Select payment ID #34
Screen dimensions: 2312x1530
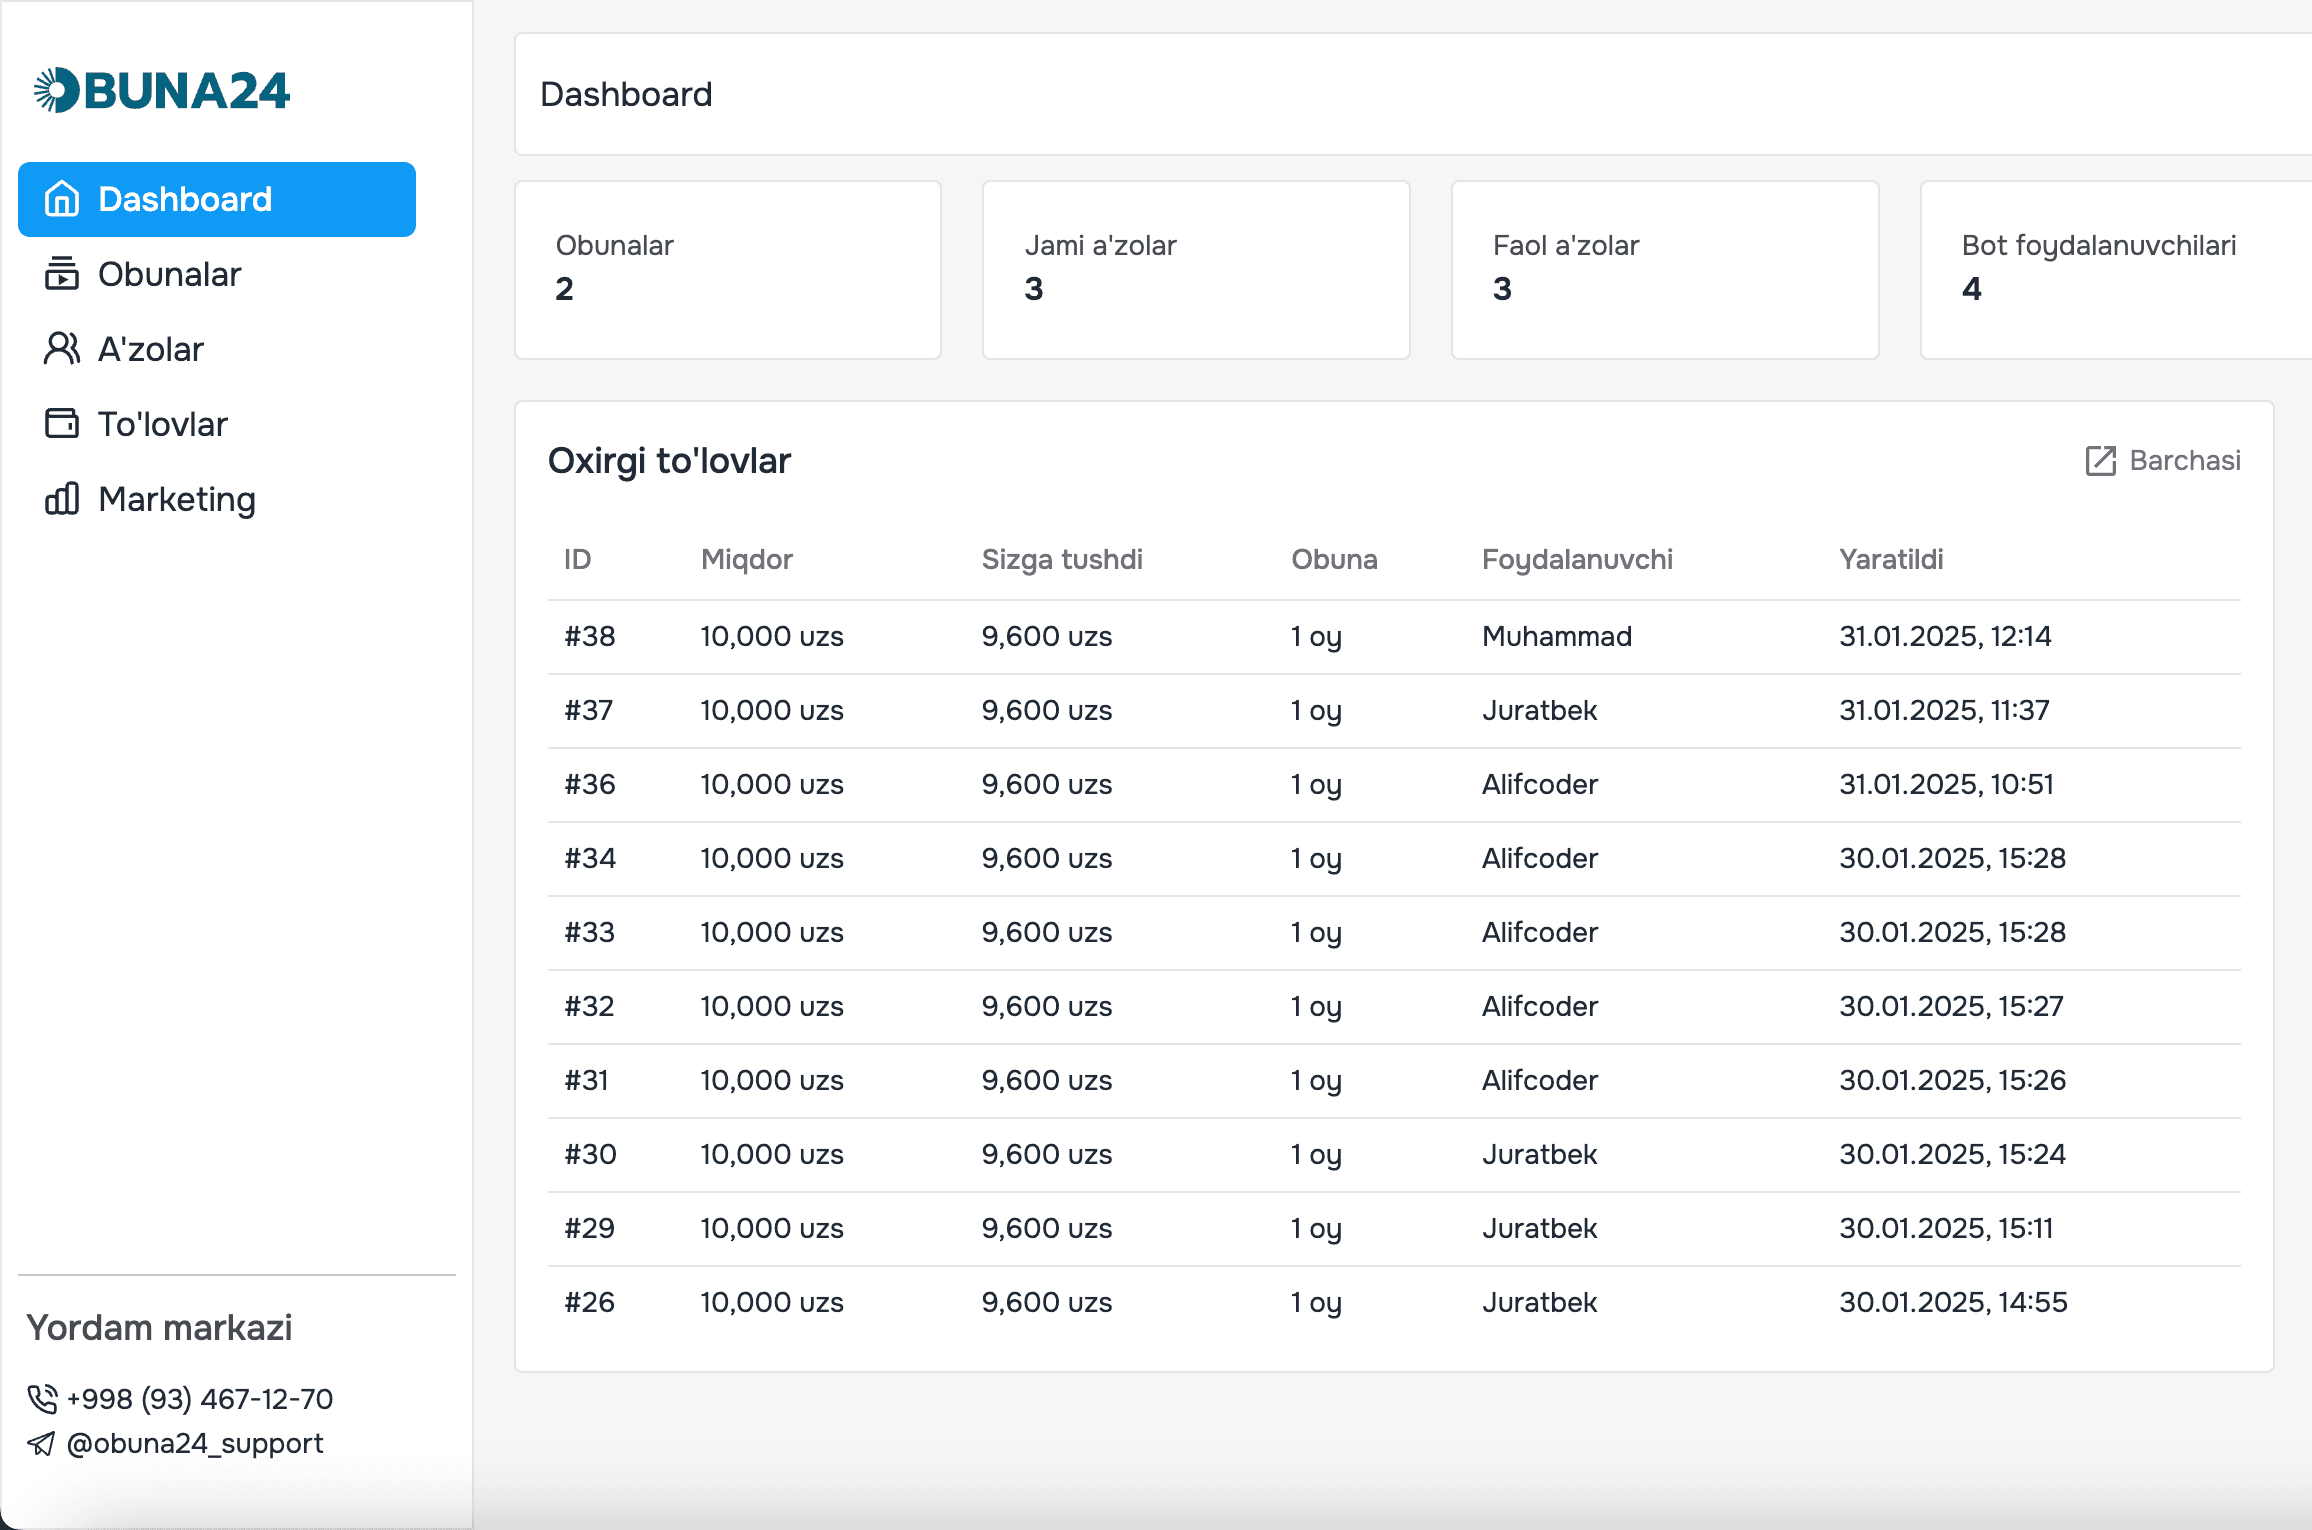pyautogui.click(x=590, y=858)
